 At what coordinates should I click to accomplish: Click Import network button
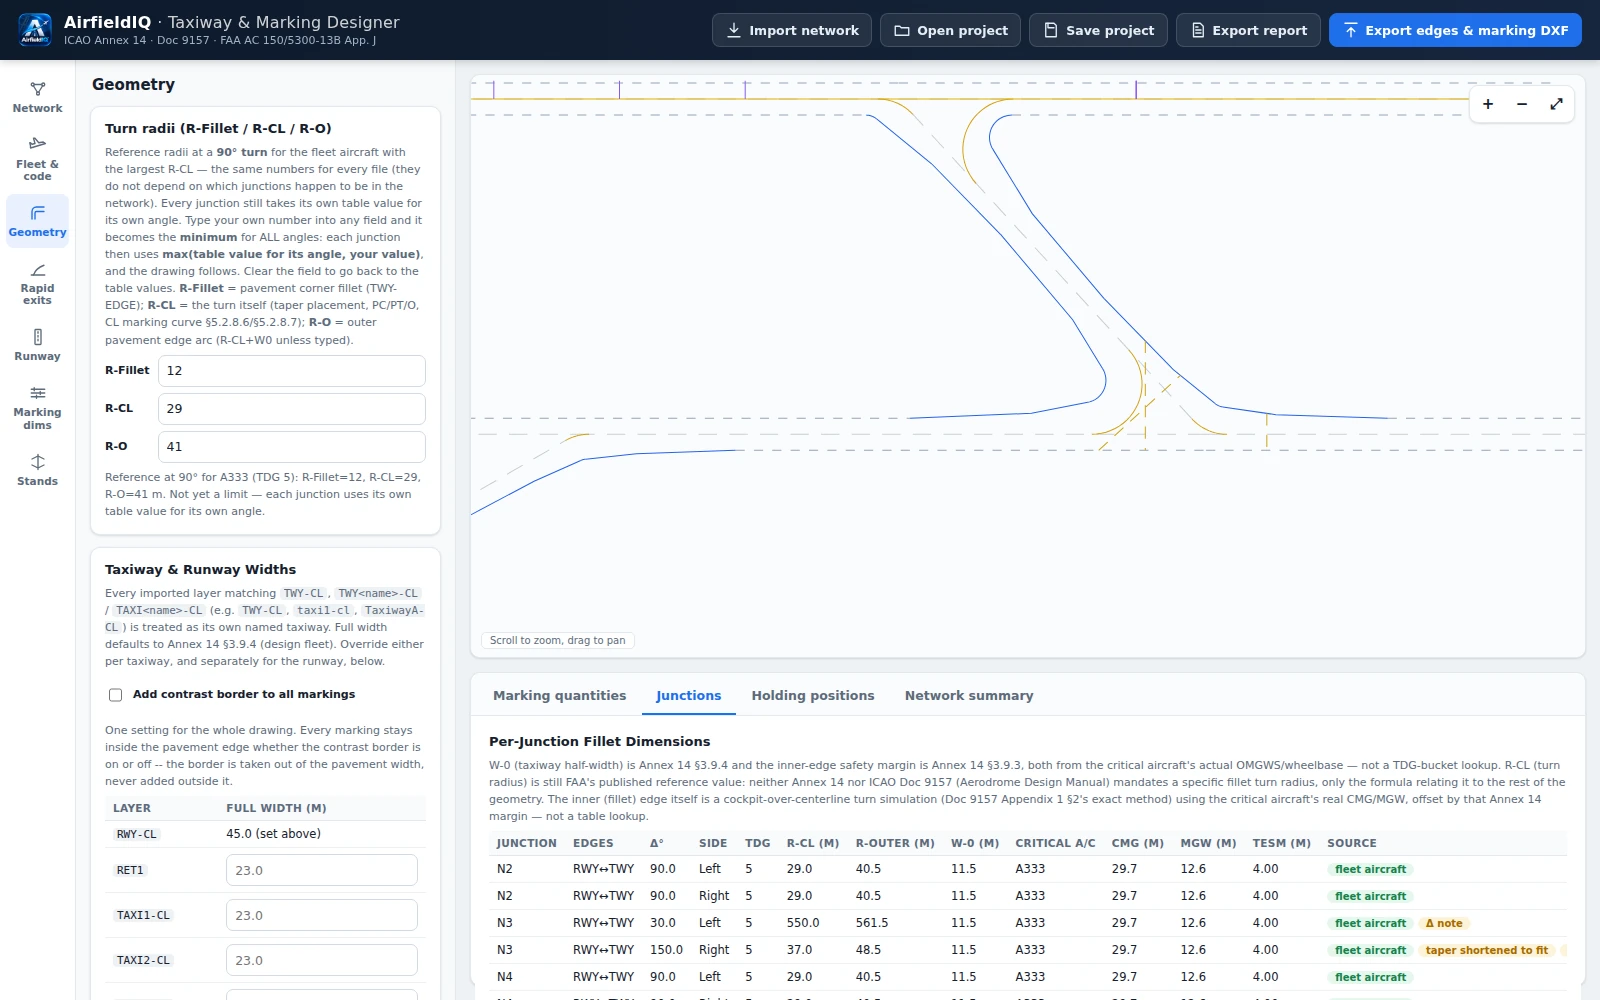tap(792, 30)
